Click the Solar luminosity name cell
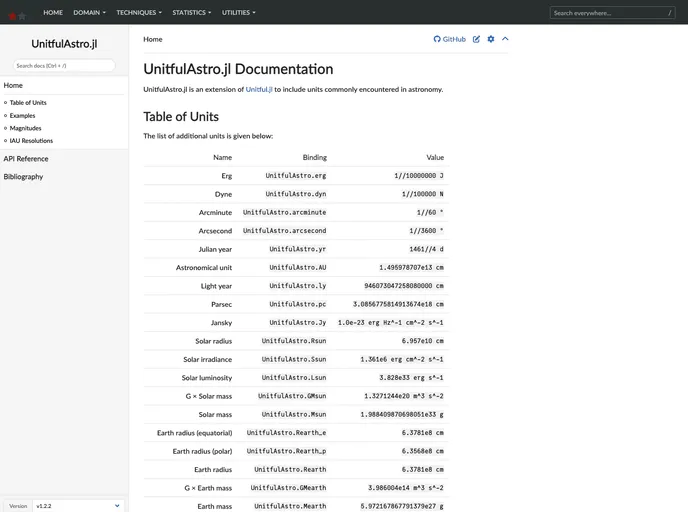The width and height of the screenshot is (688, 512). tap(207, 378)
